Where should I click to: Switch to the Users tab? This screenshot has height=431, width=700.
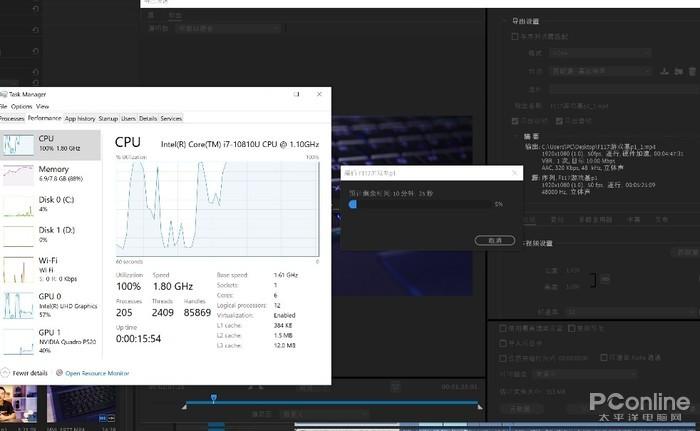[128, 118]
